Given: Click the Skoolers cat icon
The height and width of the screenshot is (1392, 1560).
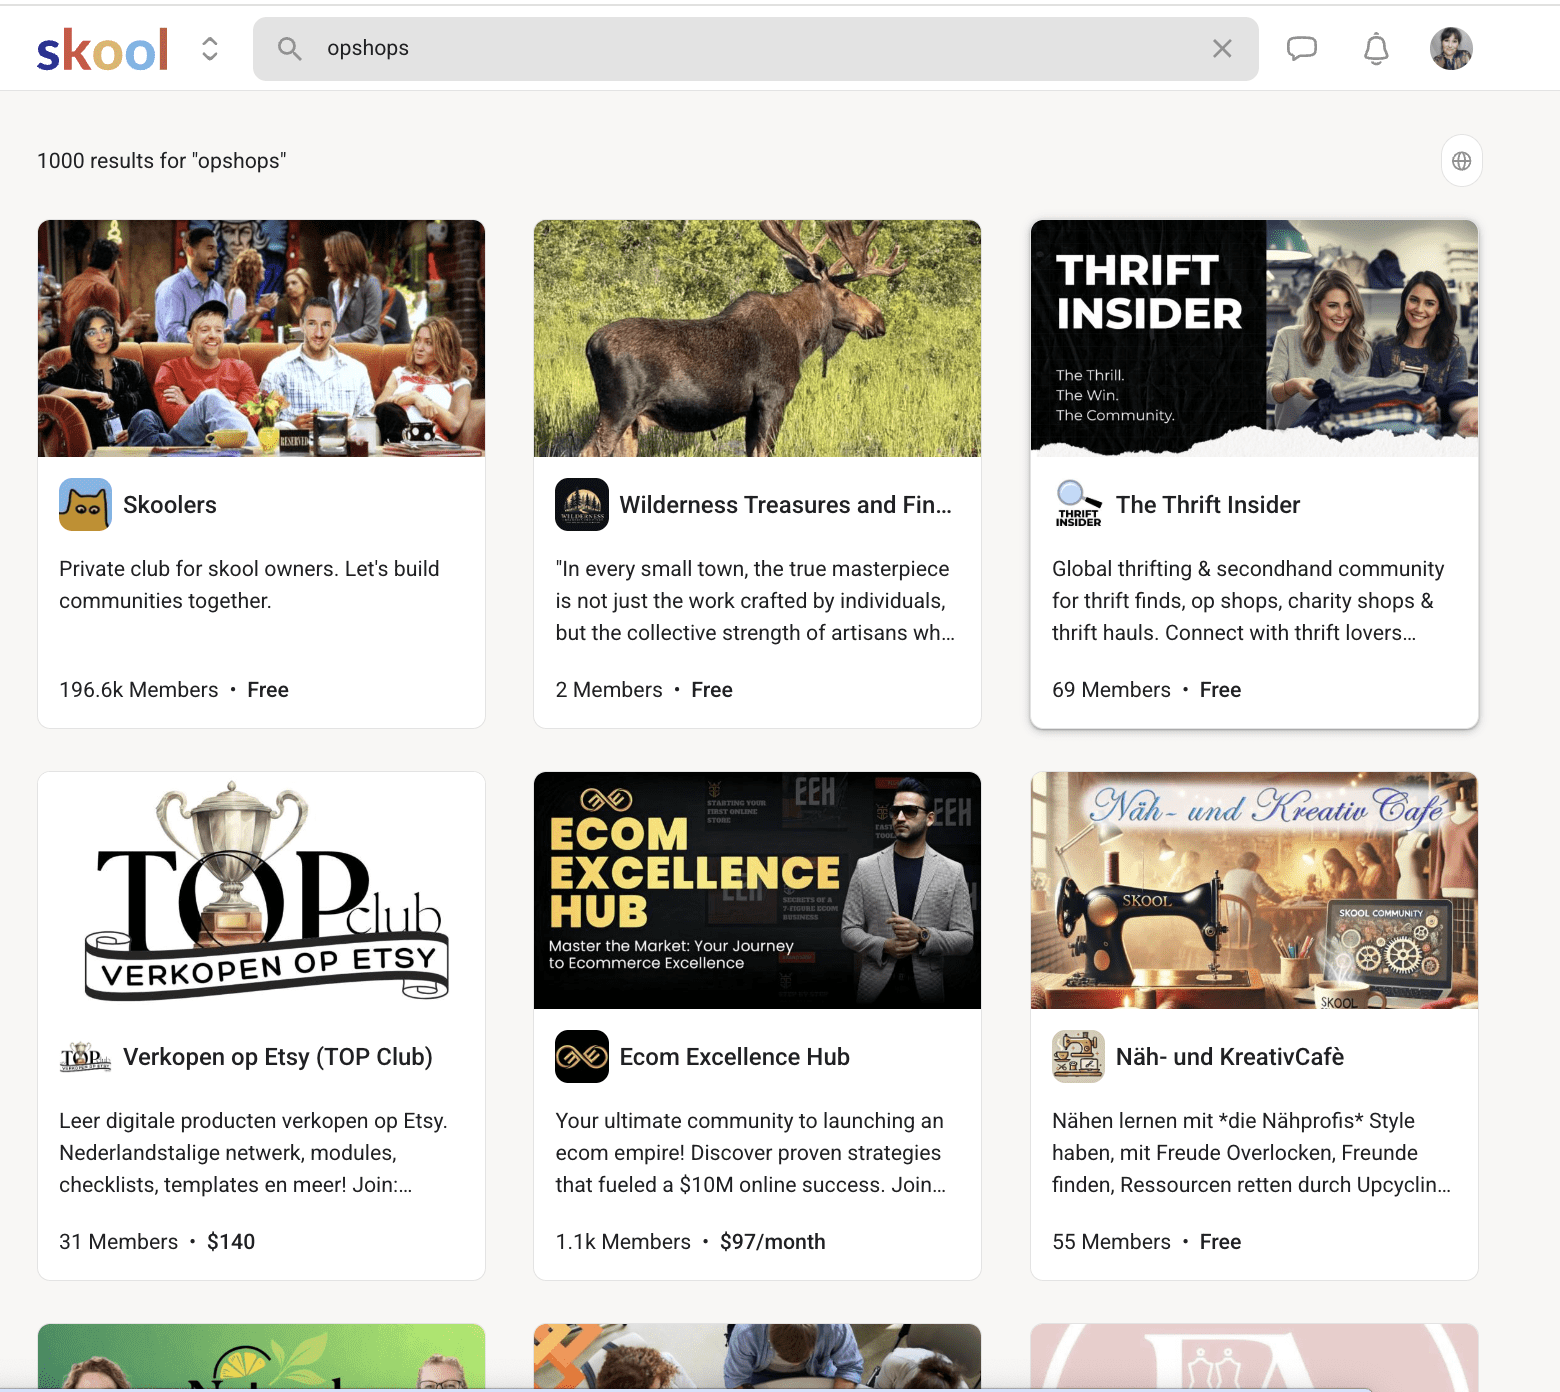Looking at the screenshot, I should tap(85, 505).
